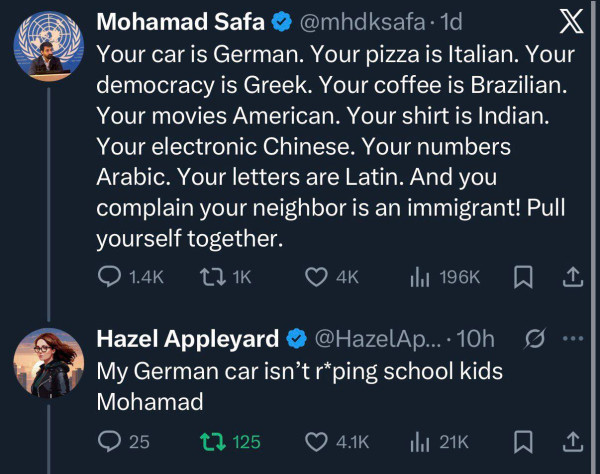Viewport: 600px width, 474px height.
Task: Open Hazel Appleyard's profile avatar
Action: pos(49,363)
